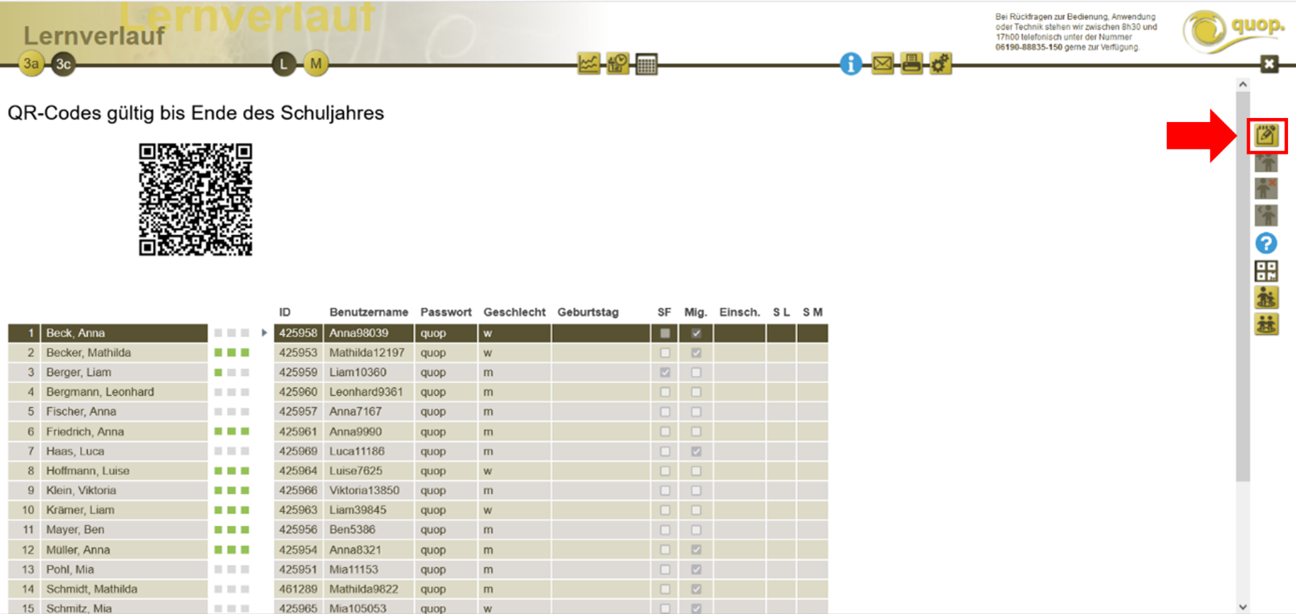
Task: Click username Anna98039
Action: tap(359, 333)
